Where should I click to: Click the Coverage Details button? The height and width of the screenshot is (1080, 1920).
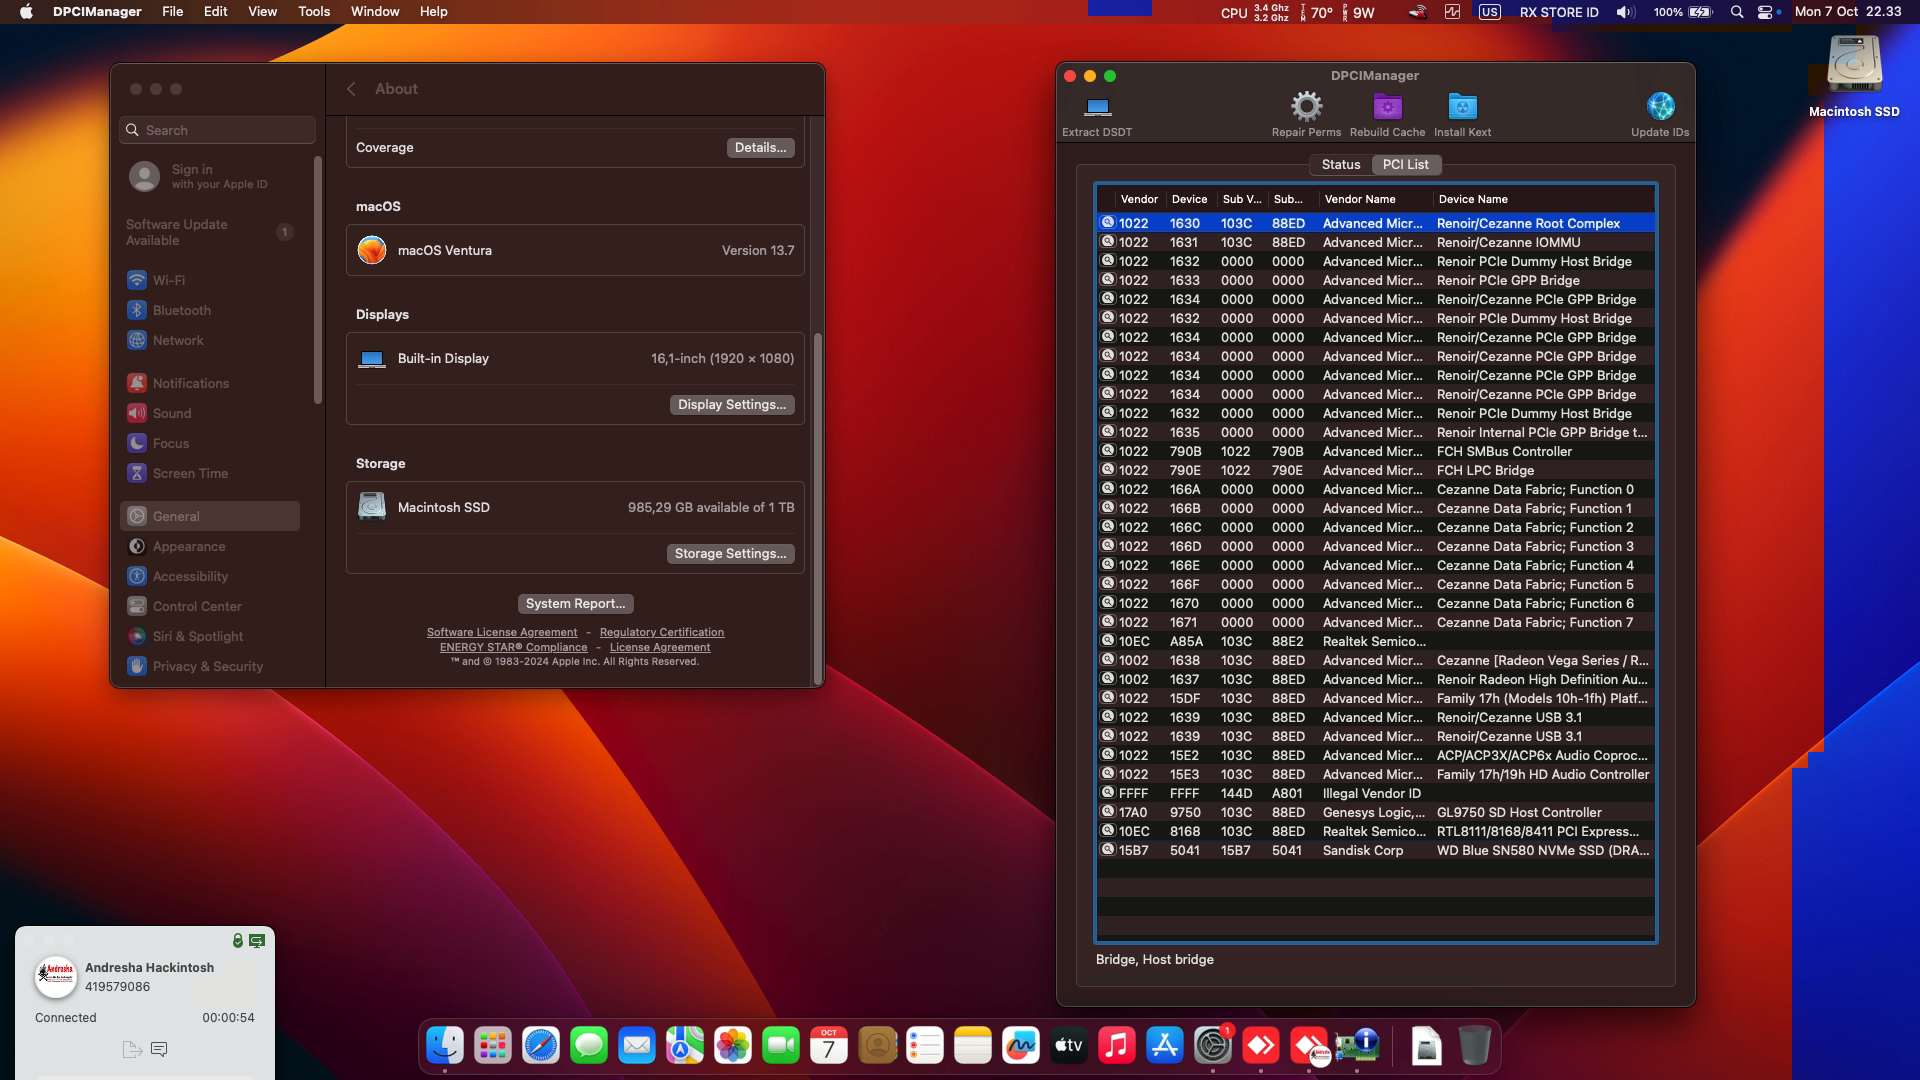(x=760, y=147)
